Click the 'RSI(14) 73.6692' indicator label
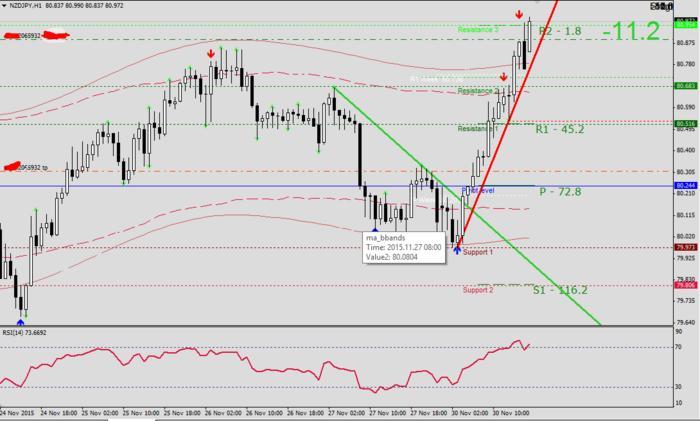Image resolution: width=700 pixels, height=421 pixels. tap(25, 333)
